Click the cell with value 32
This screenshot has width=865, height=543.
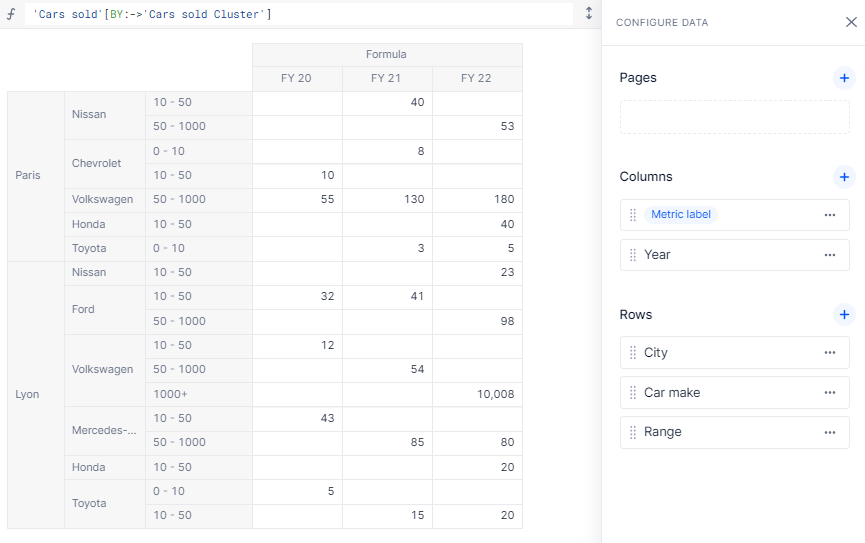pos(297,297)
